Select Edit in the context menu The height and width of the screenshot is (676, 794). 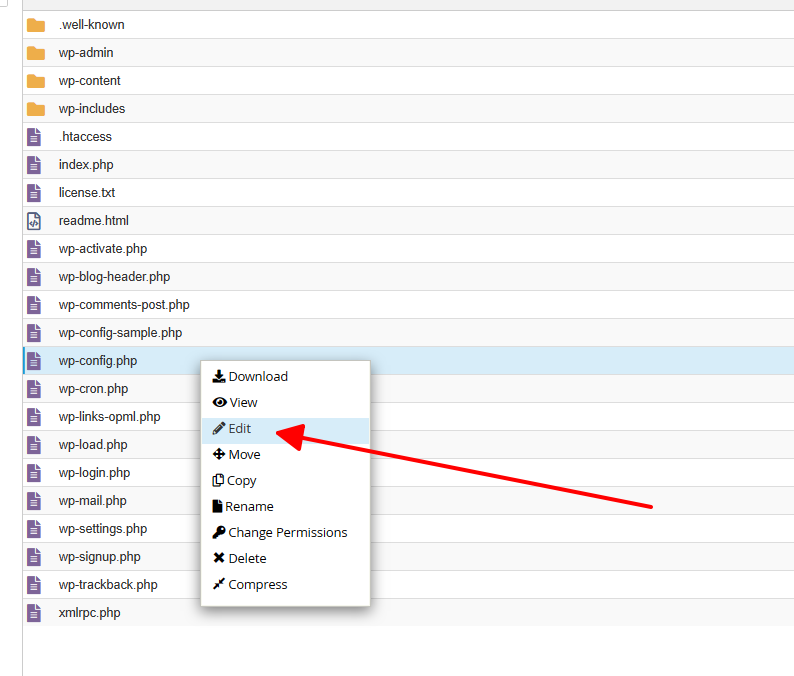click(x=285, y=428)
